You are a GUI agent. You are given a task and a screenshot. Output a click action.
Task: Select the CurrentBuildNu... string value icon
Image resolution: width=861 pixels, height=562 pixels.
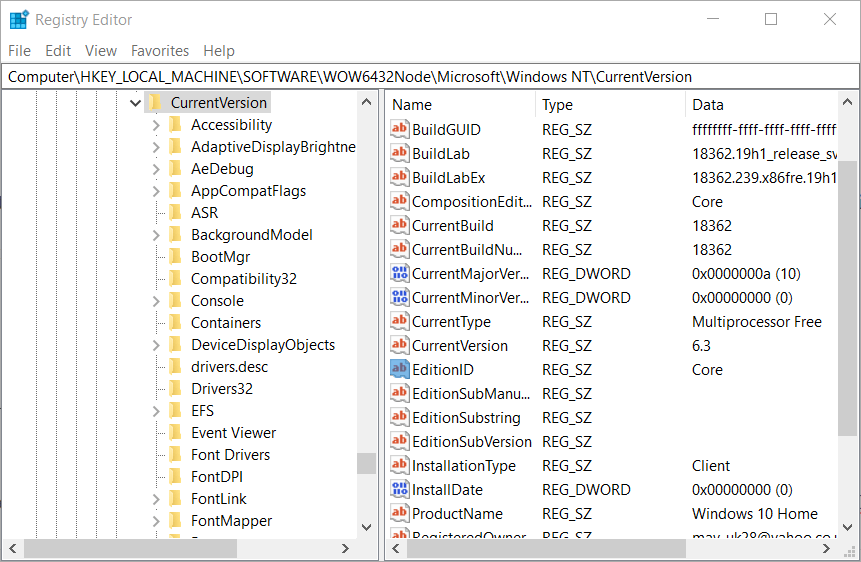400,249
